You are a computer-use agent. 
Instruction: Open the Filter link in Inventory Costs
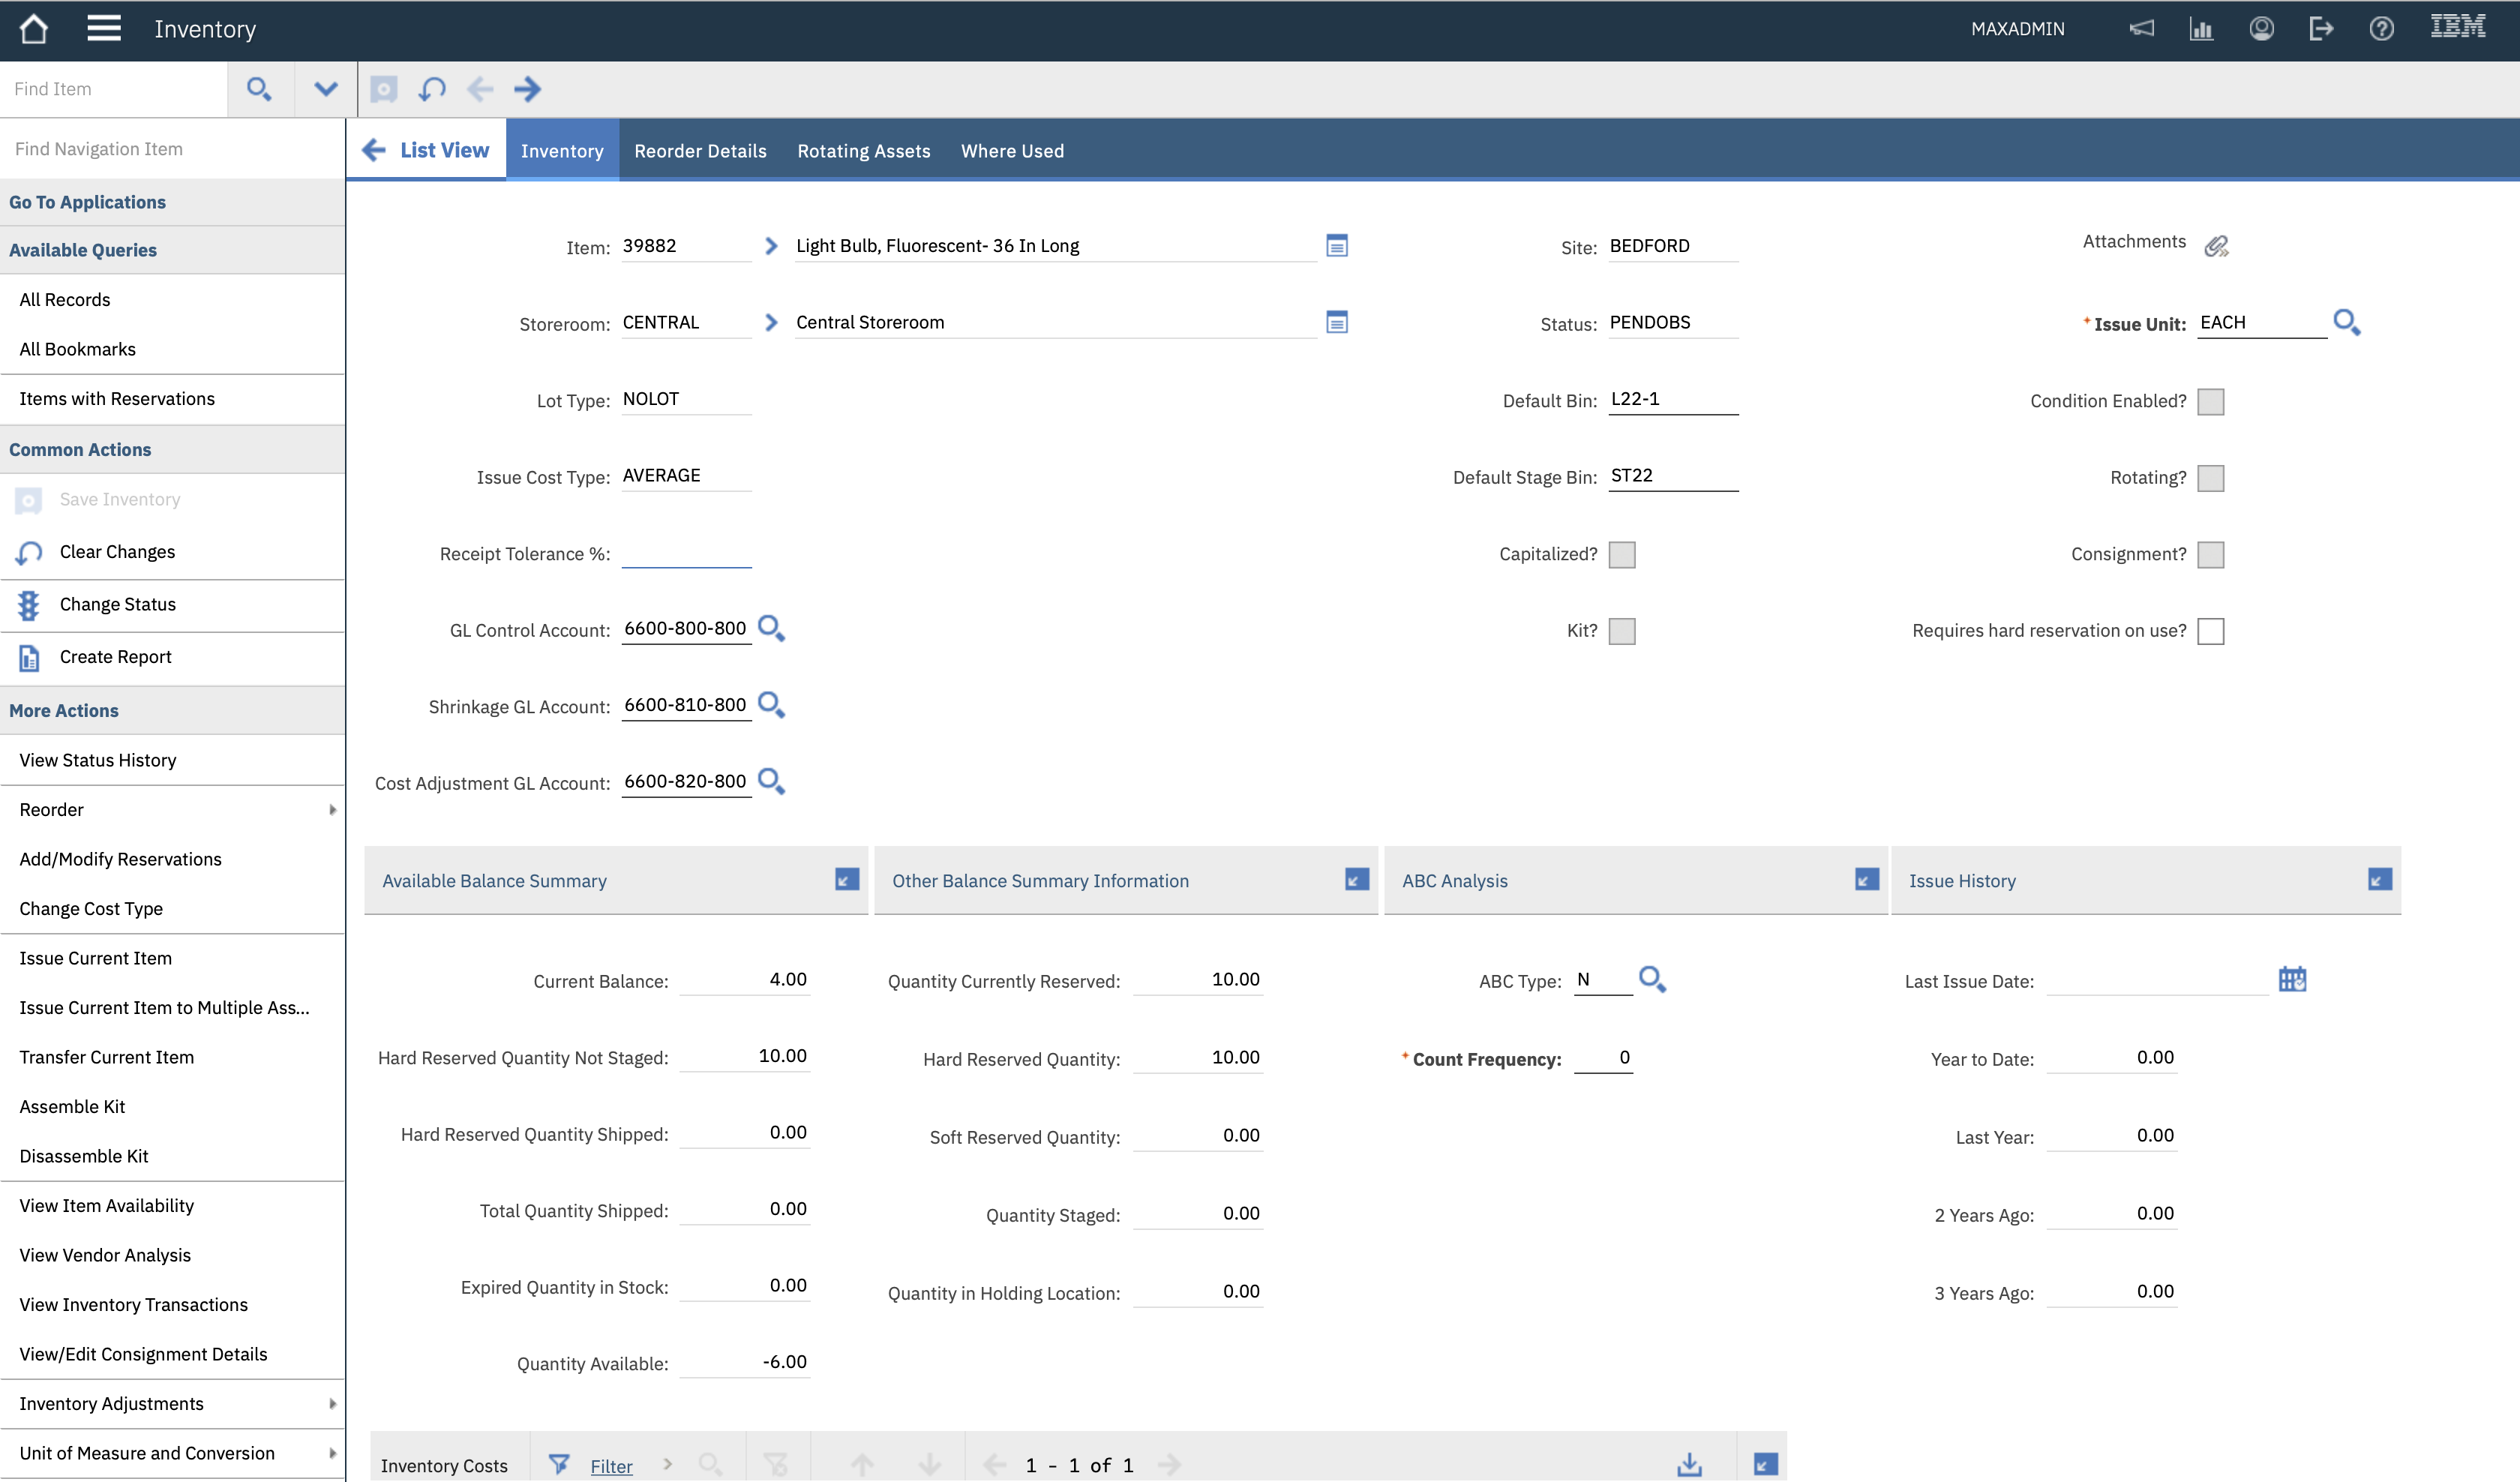pyautogui.click(x=611, y=1465)
